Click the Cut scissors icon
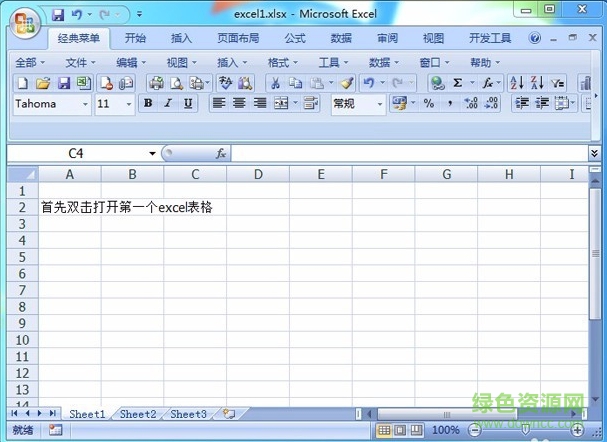The height and width of the screenshot is (442, 607). click(275, 83)
